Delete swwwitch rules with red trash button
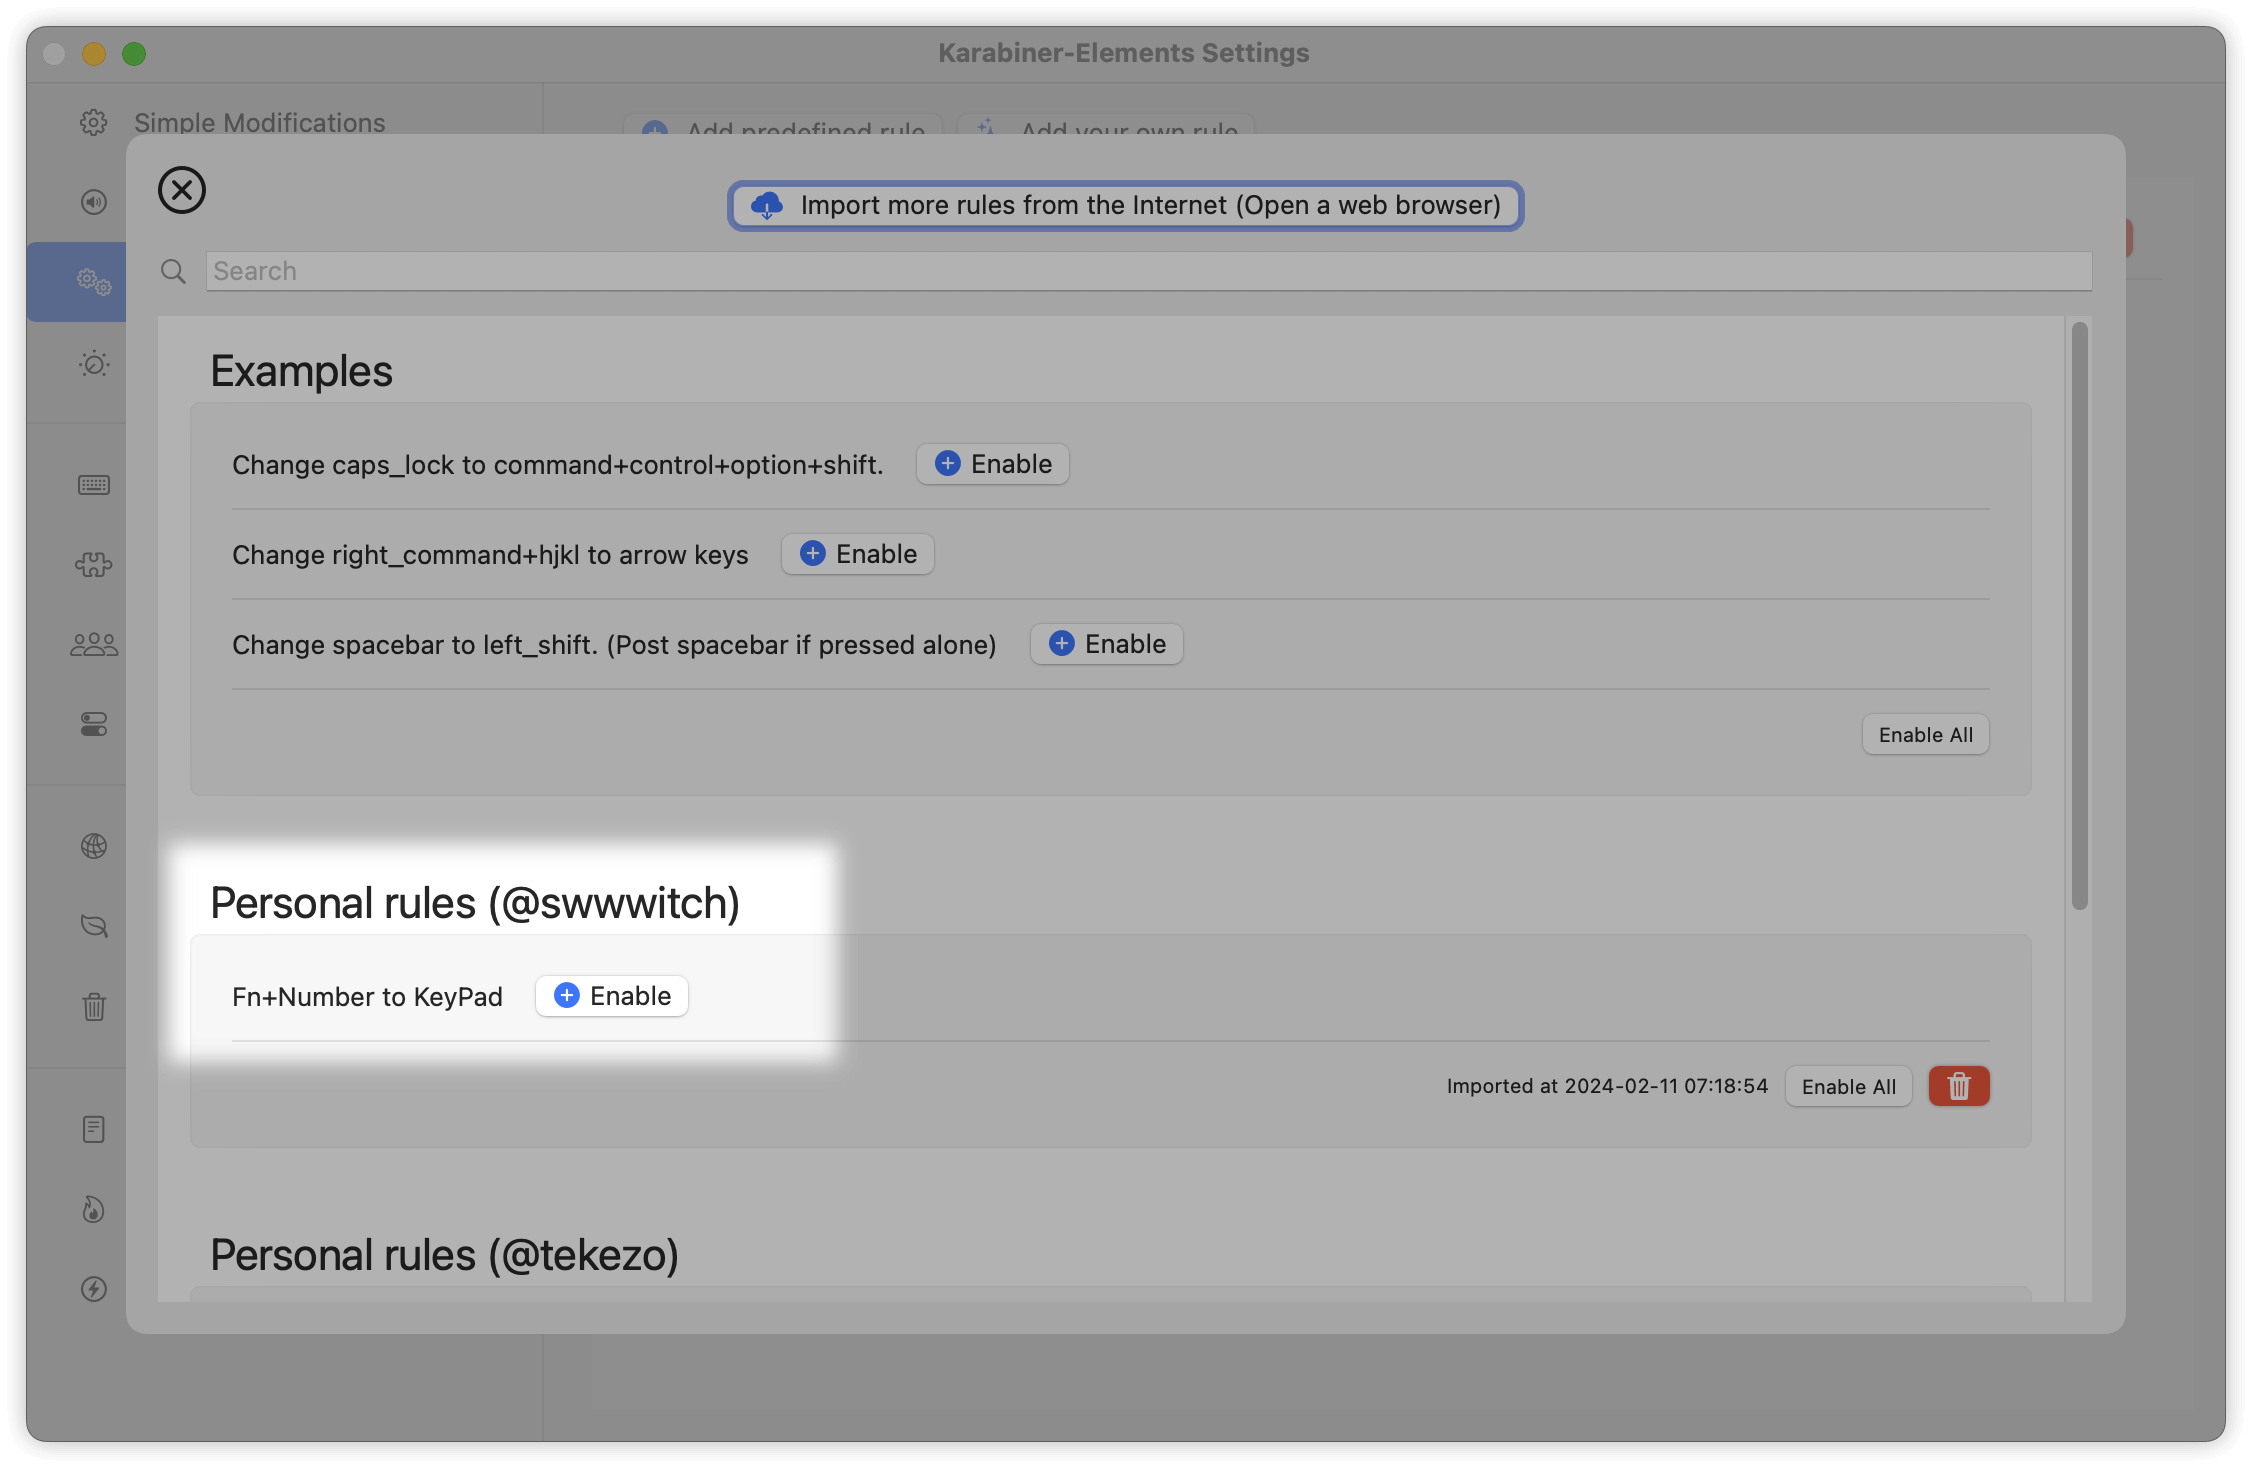 (1959, 1087)
